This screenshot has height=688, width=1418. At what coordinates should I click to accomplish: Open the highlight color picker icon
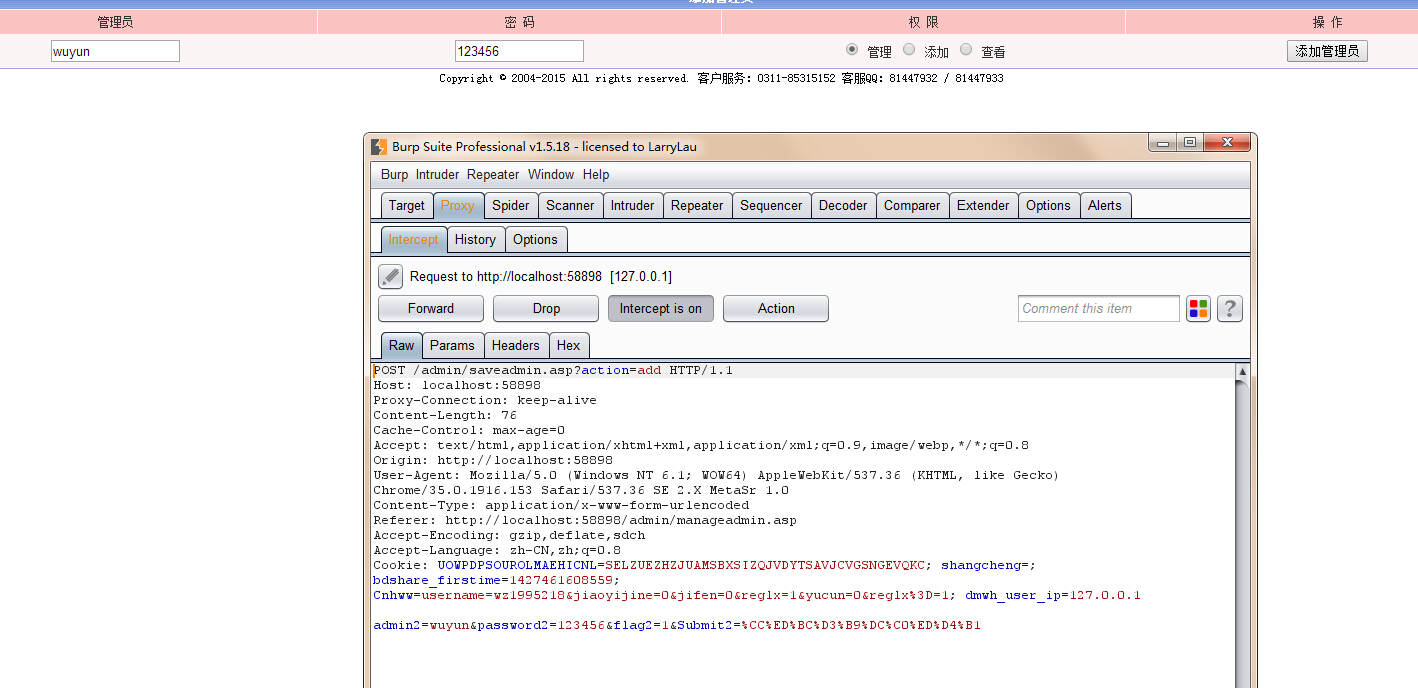1198,309
